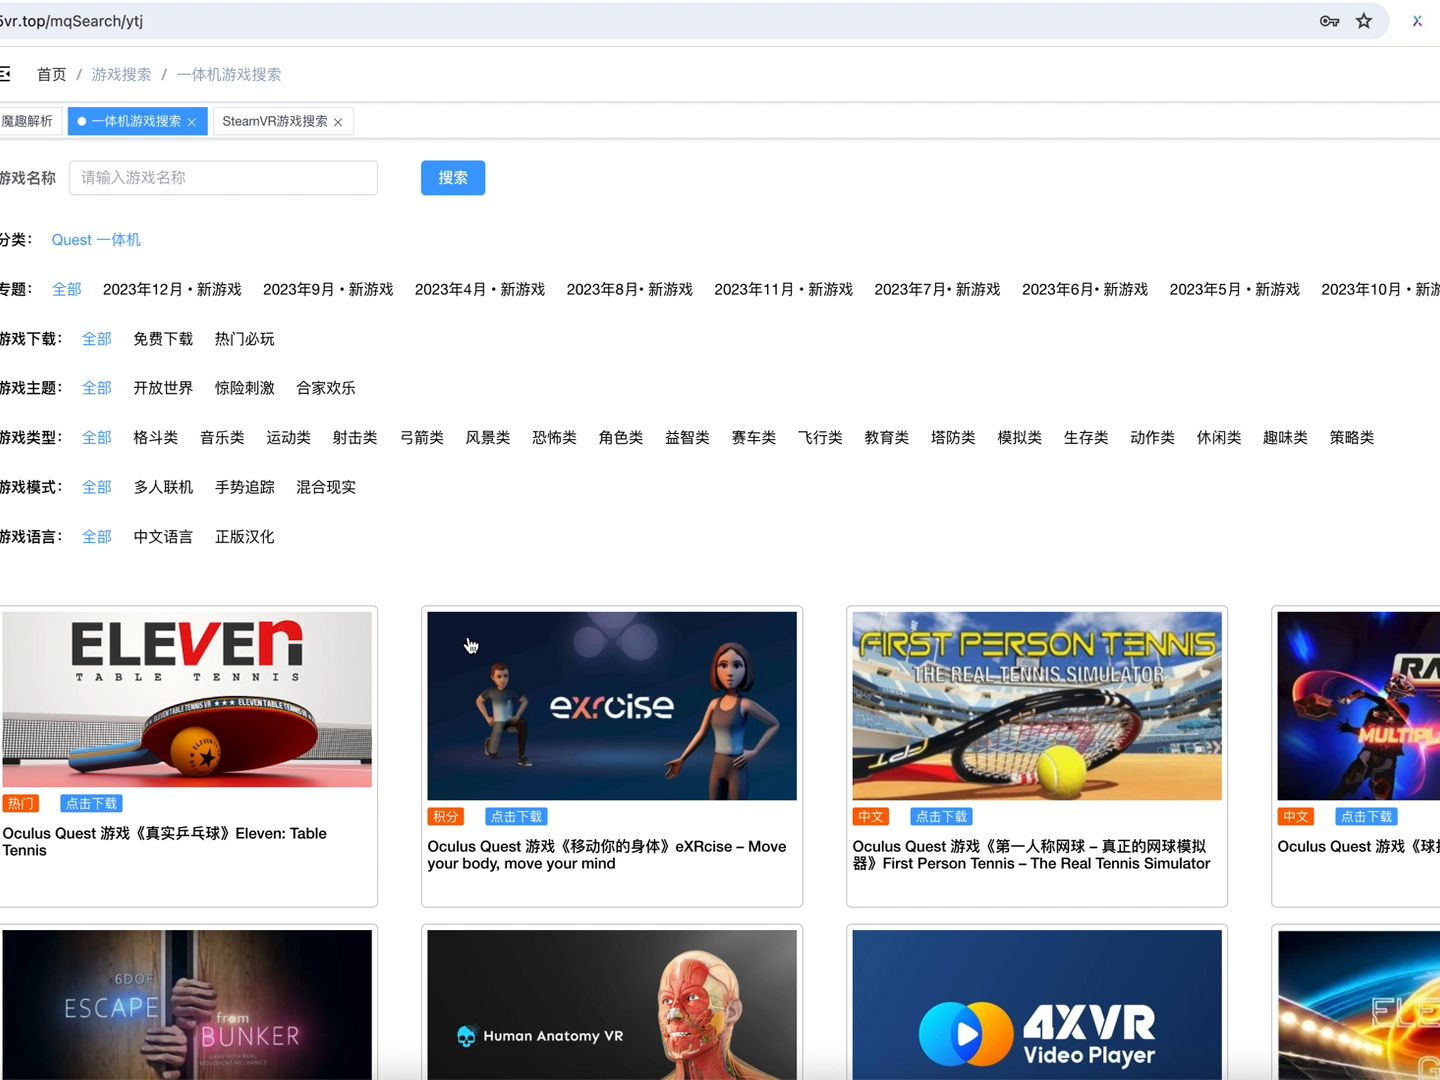
Task: Click 点击下载 under eXRcise
Action: pos(517,816)
